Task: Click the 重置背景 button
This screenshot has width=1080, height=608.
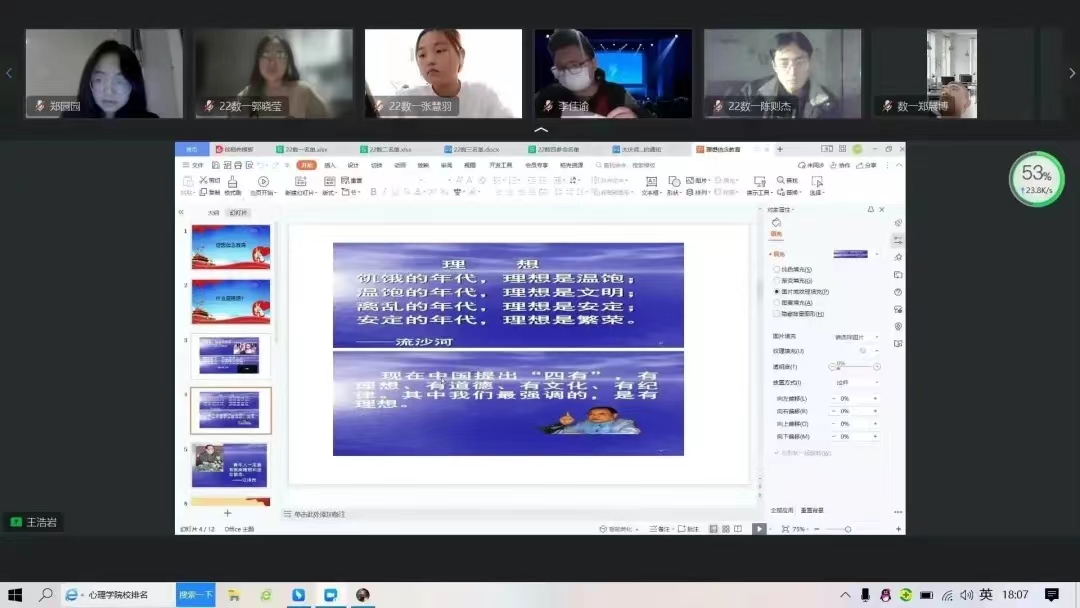Action: [812, 510]
